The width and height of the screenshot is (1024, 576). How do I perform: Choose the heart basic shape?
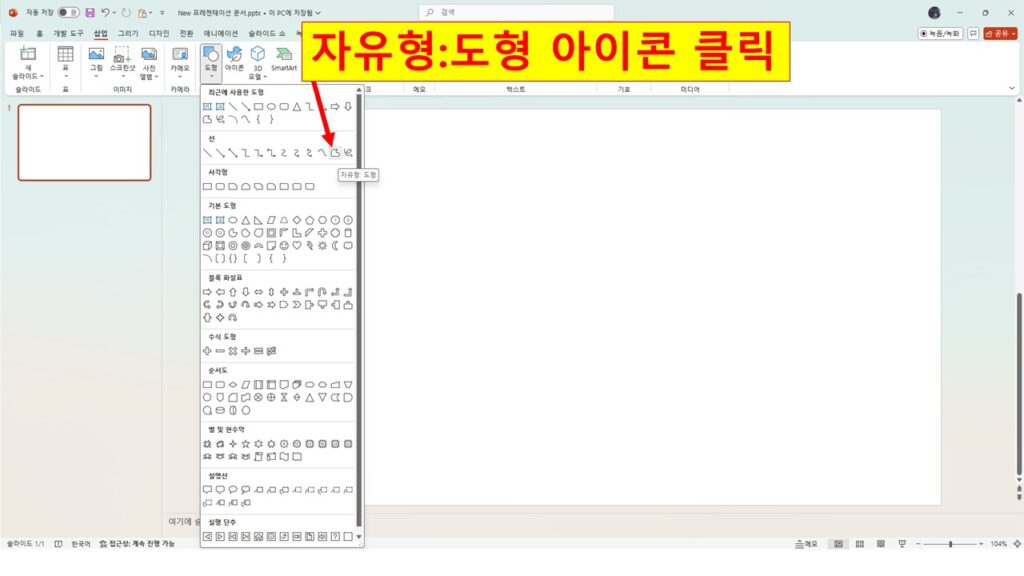pos(296,246)
